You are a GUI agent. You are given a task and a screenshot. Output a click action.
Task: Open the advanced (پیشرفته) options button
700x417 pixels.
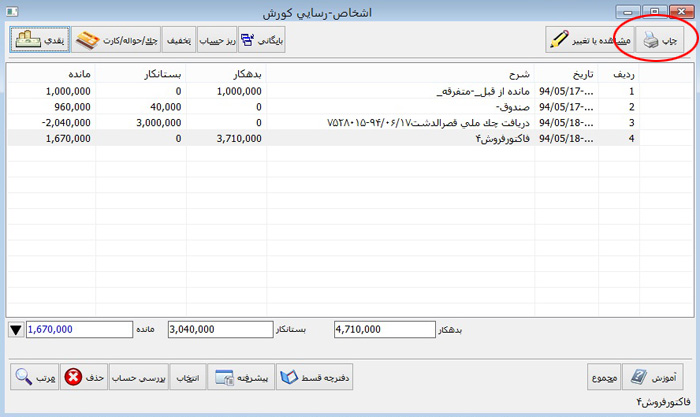tap(240, 377)
